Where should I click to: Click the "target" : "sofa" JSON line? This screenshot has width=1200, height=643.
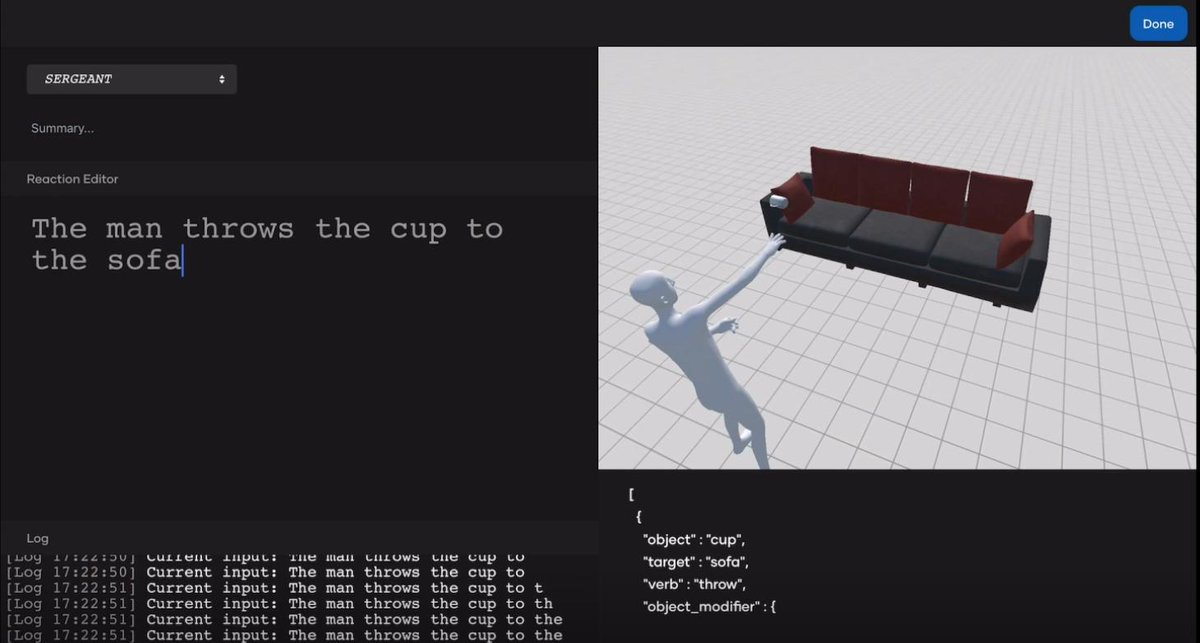695,562
